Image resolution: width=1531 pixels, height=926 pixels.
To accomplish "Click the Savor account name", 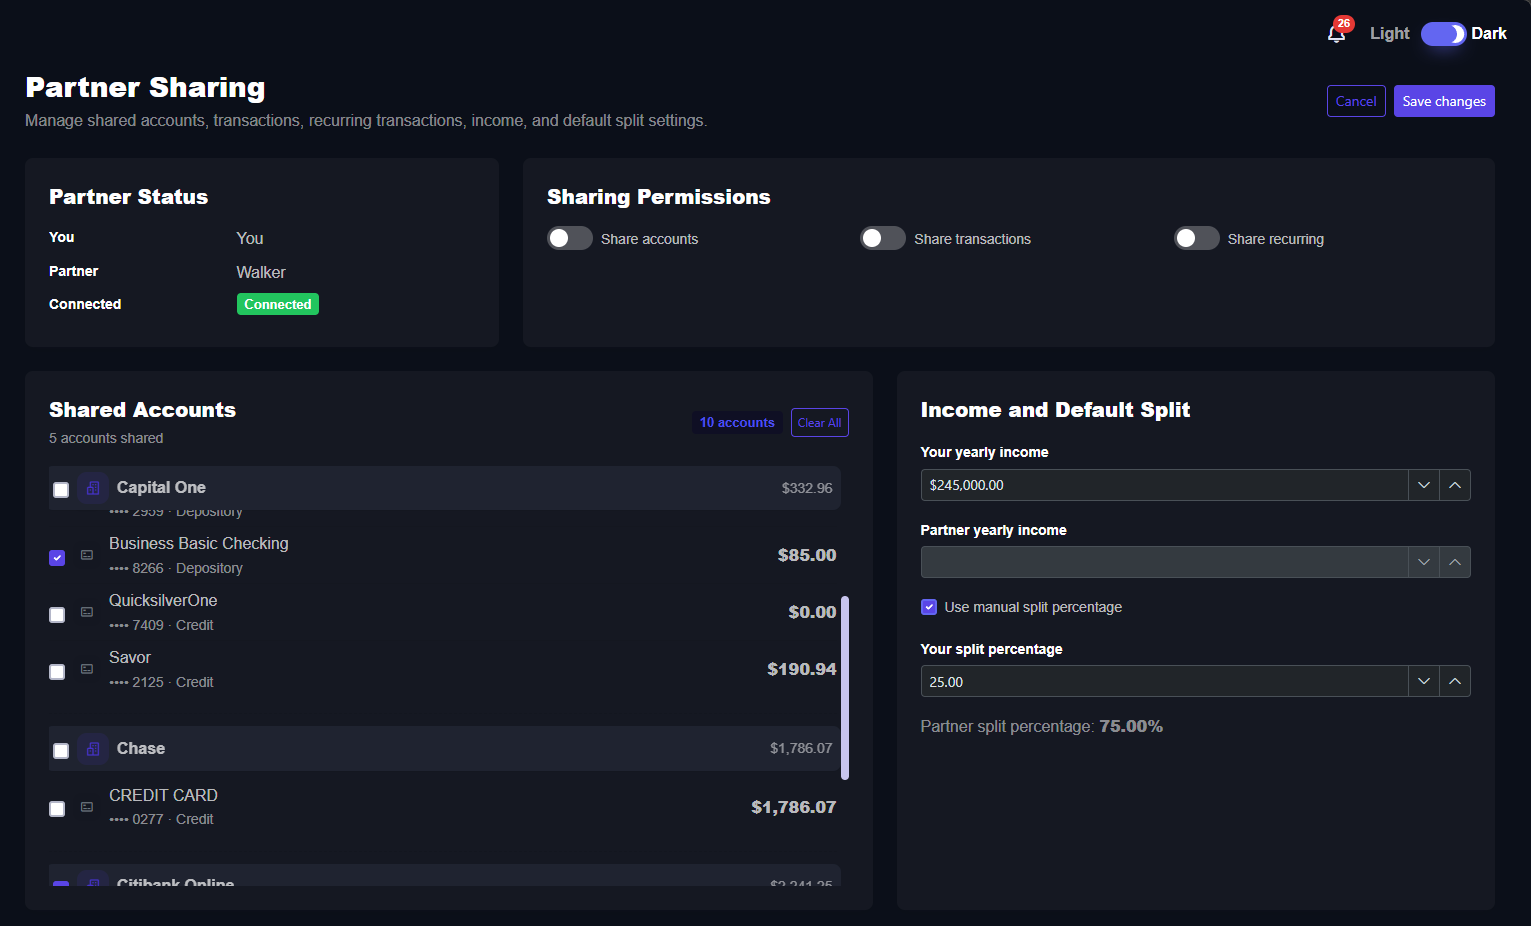I will pos(130,657).
